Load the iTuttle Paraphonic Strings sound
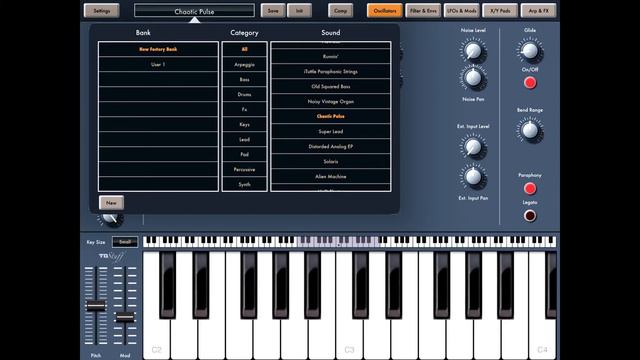The height and width of the screenshot is (360, 640). coord(331,71)
